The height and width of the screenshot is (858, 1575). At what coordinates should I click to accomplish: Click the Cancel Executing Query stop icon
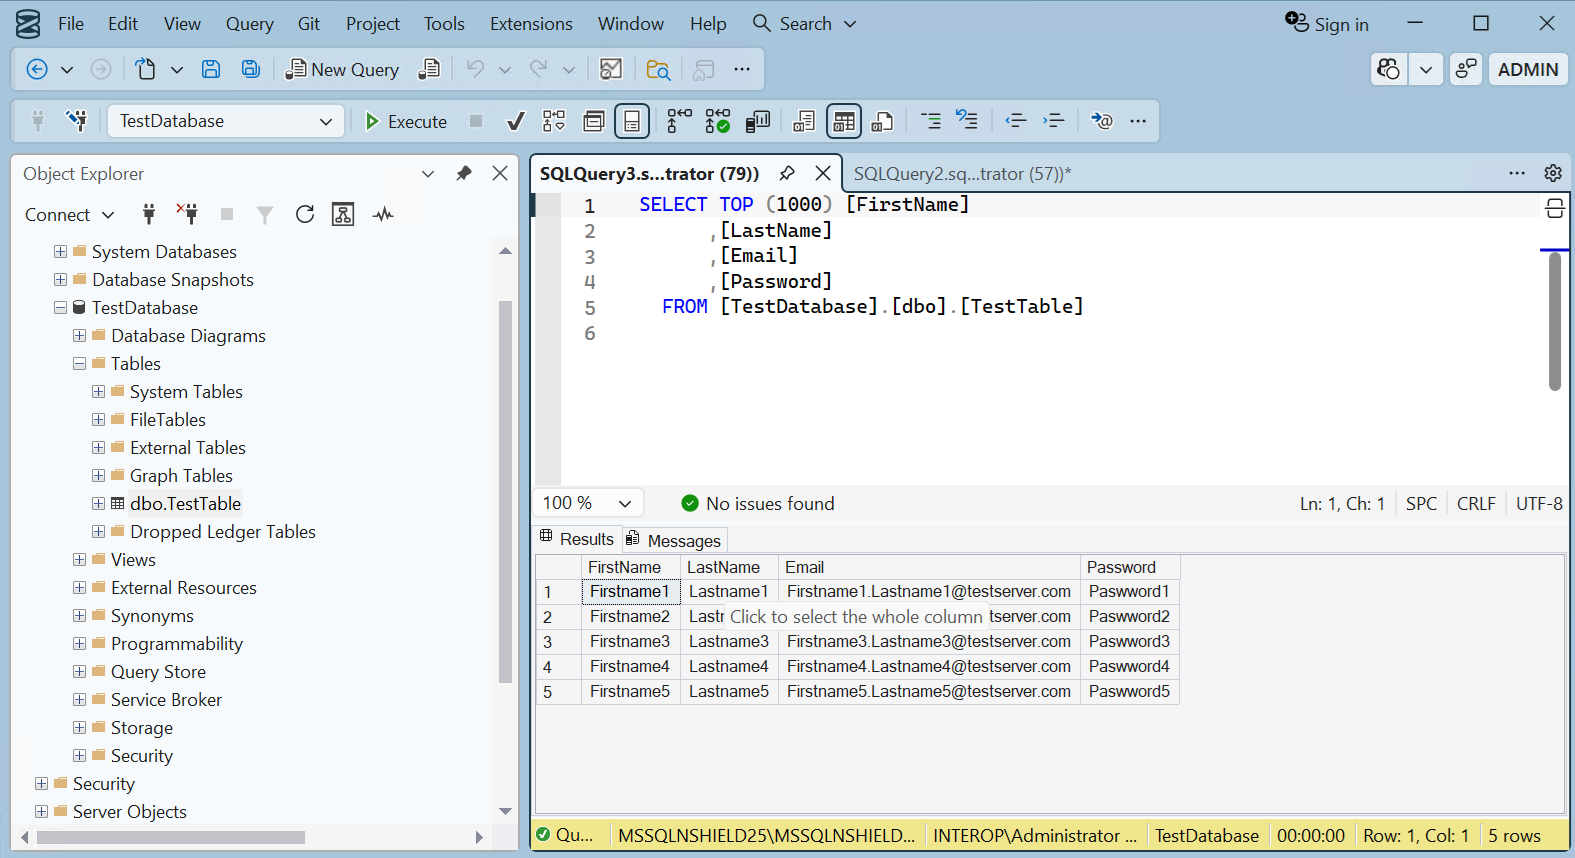coord(476,121)
